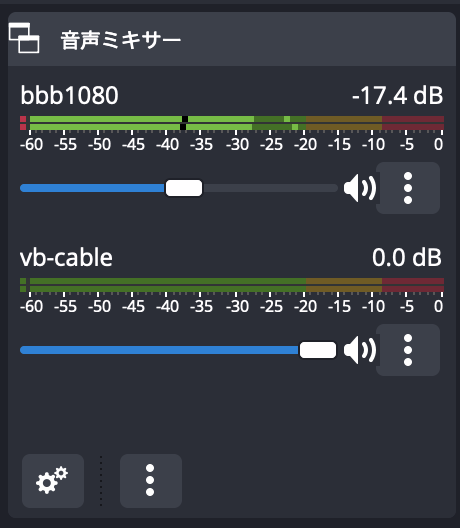
Task: Mute the vb-cable audio source
Action: coord(360,350)
